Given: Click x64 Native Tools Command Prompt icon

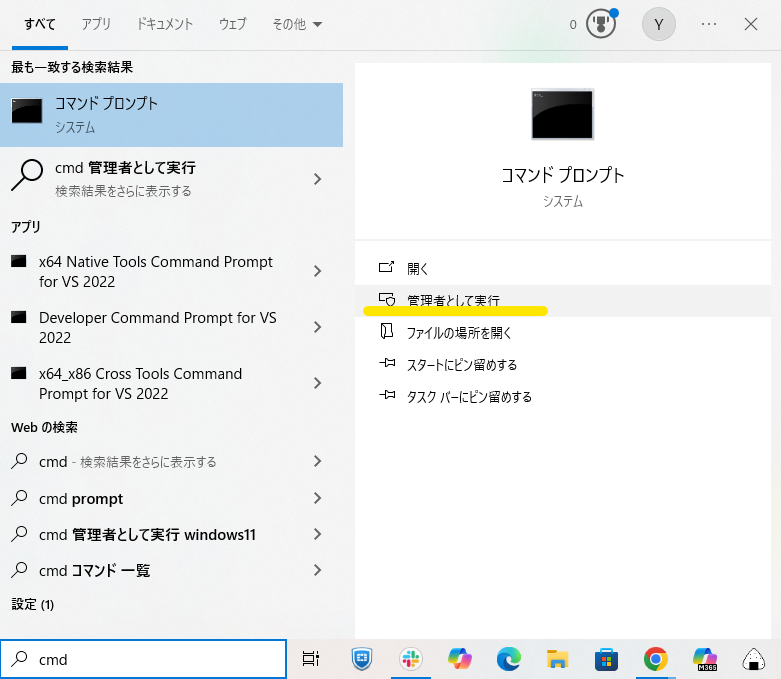Looking at the screenshot, I should pyautogui.click(x=19, y=261).
